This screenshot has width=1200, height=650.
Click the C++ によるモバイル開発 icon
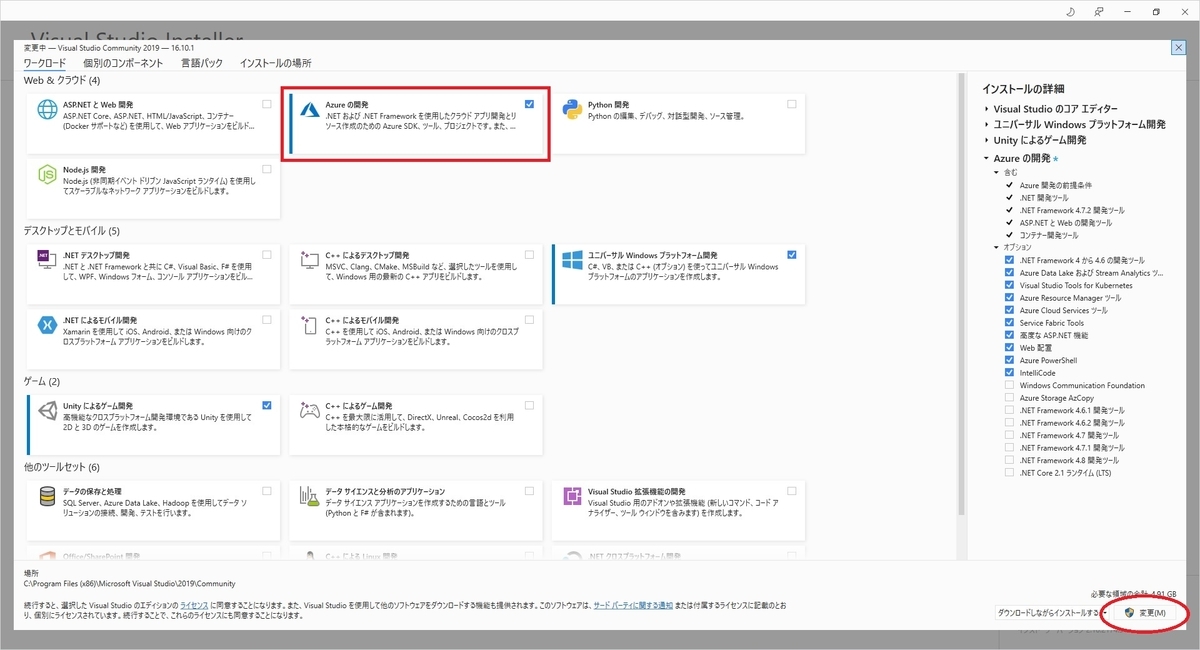point(310,325)
